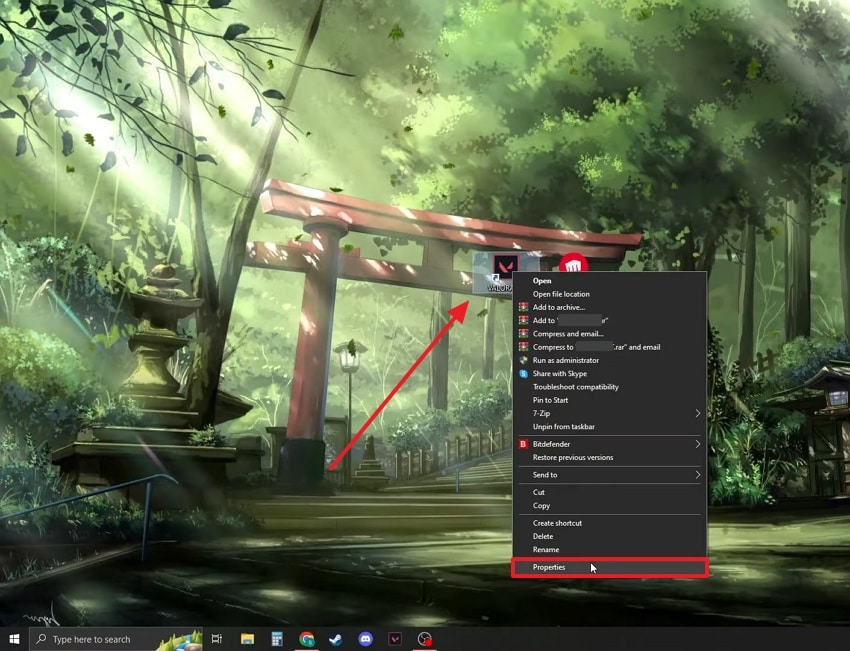Click the shield icon on Run as administrator
Screen dimensions: 850x651
(x=524, y=360)
